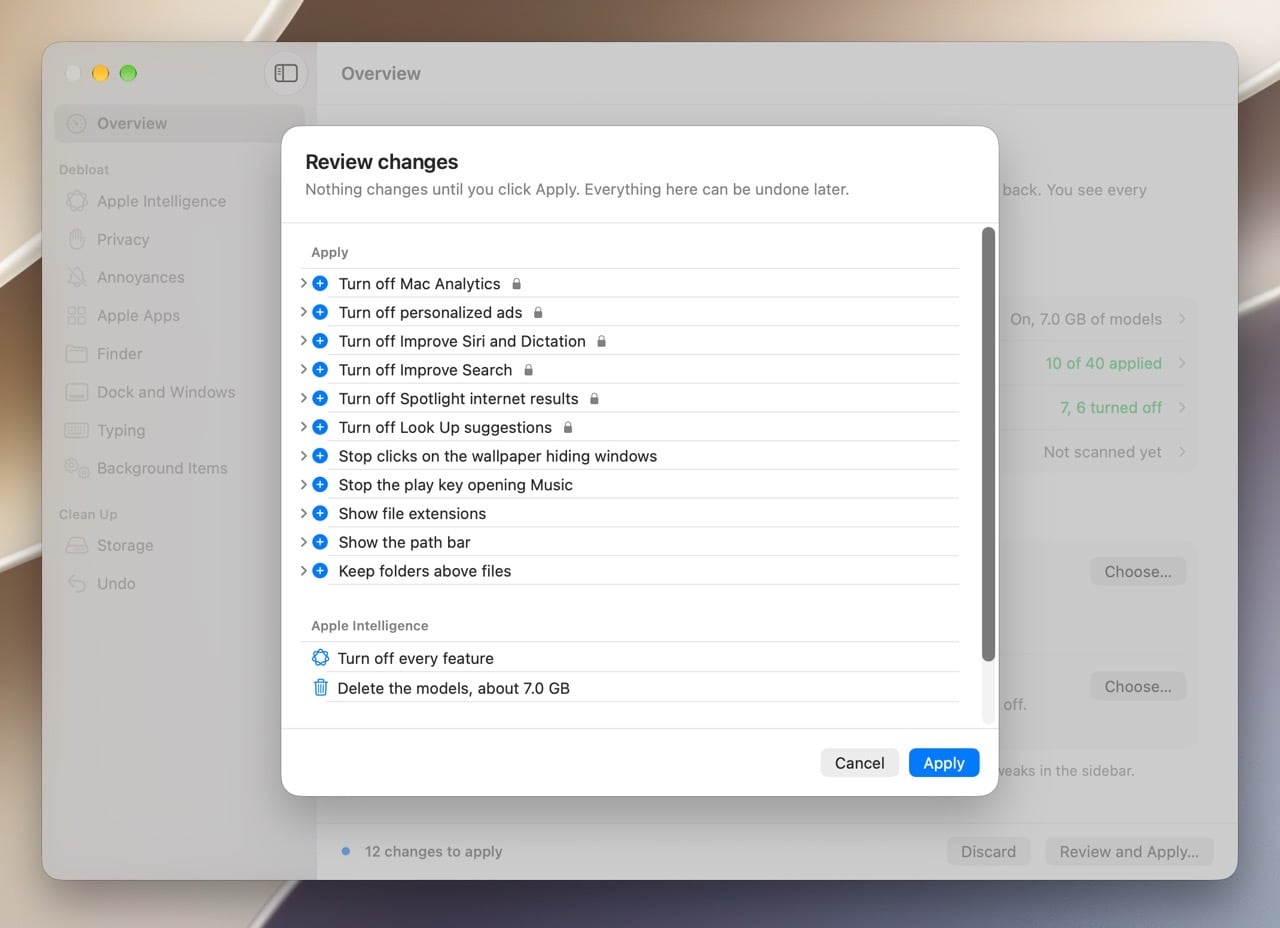
Task: Click the blue plus icon for Show the path bar
Action: point(320,542)
